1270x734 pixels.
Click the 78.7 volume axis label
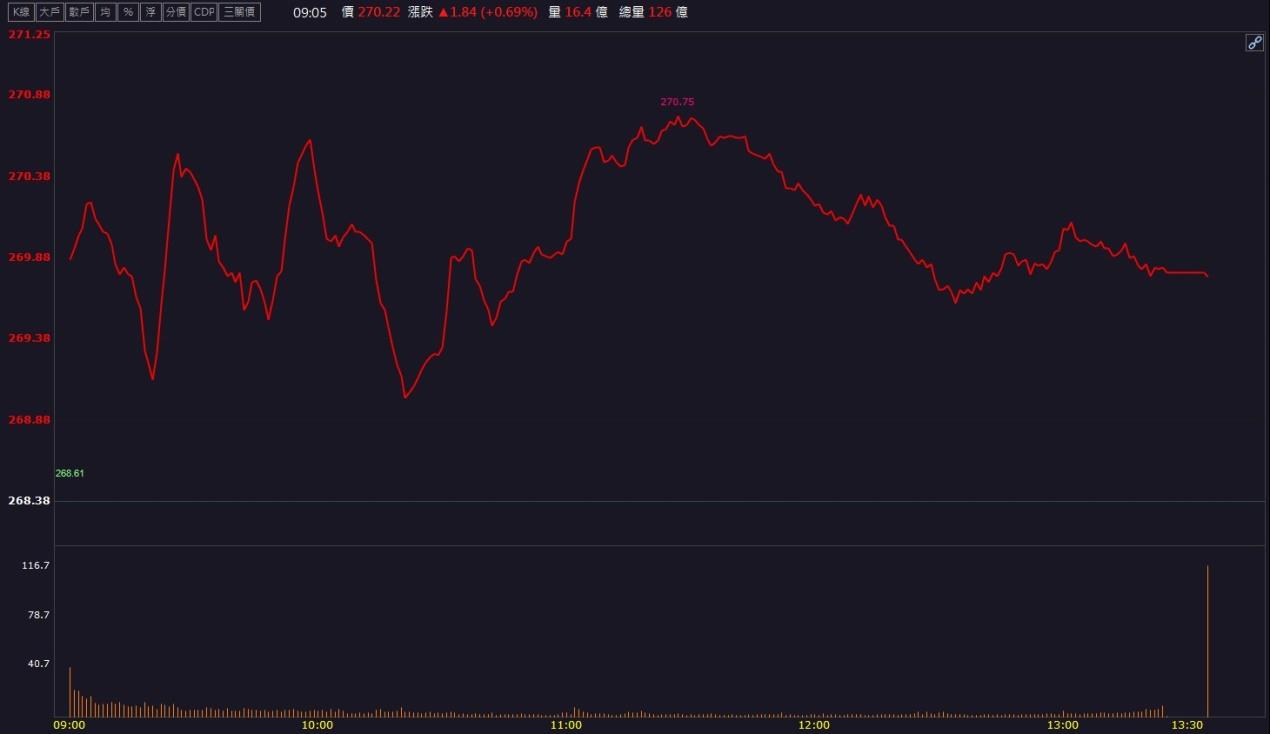[x=38, y=615]
